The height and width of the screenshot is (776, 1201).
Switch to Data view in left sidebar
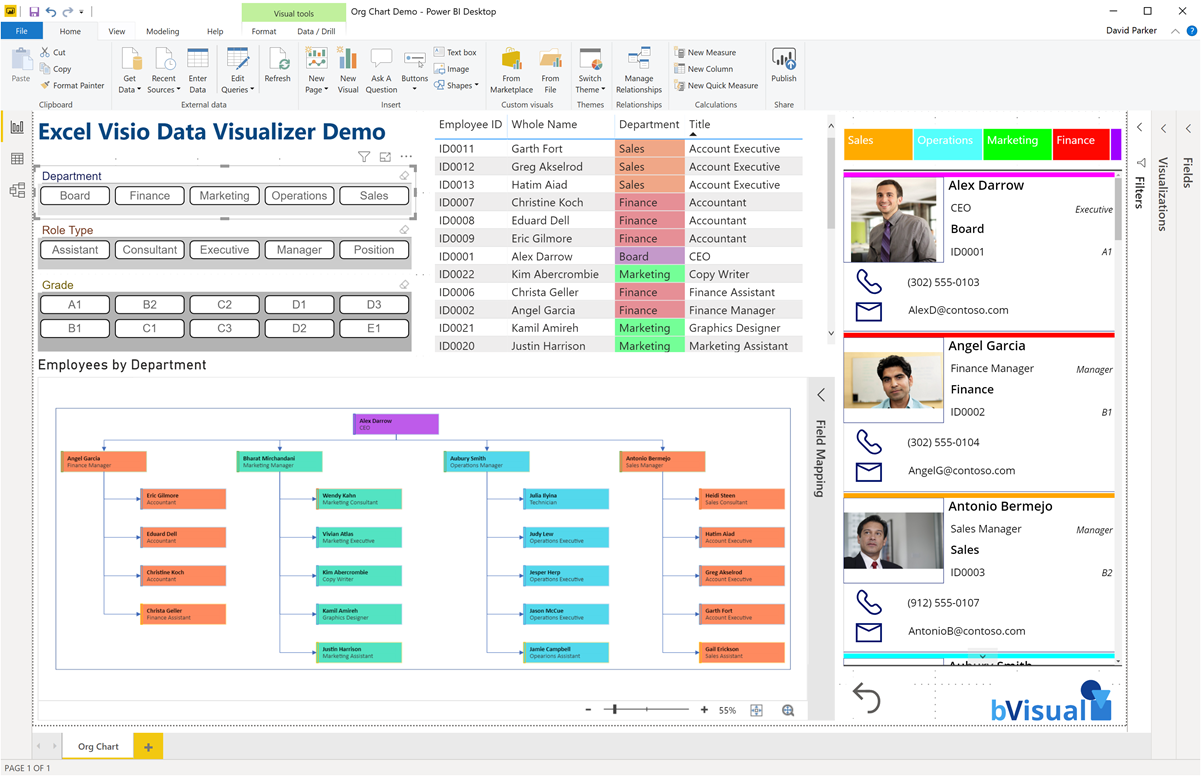pyautogui.click(x=17, y=159)
